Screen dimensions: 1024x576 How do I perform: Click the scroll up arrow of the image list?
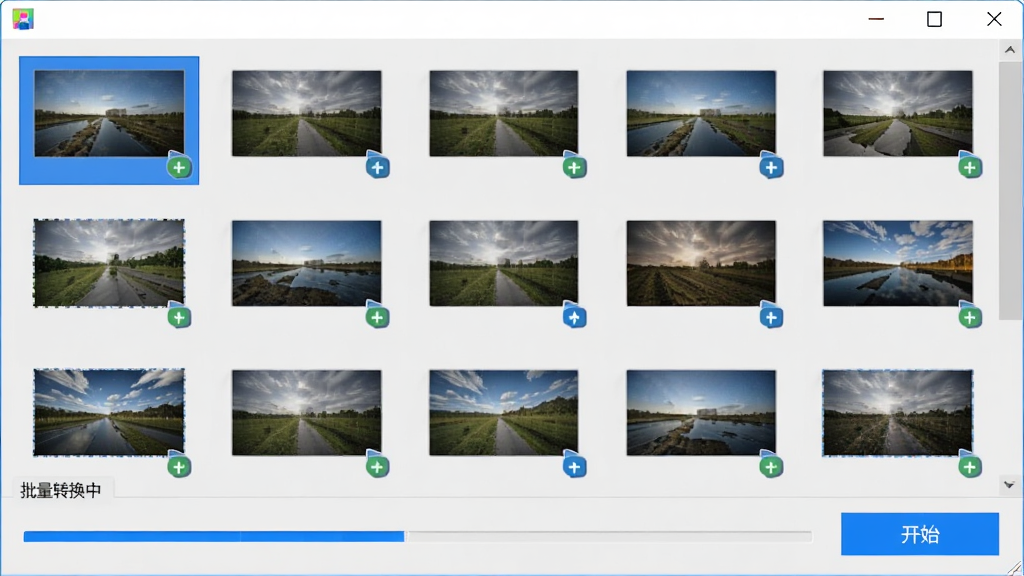tap(1010, 50)
